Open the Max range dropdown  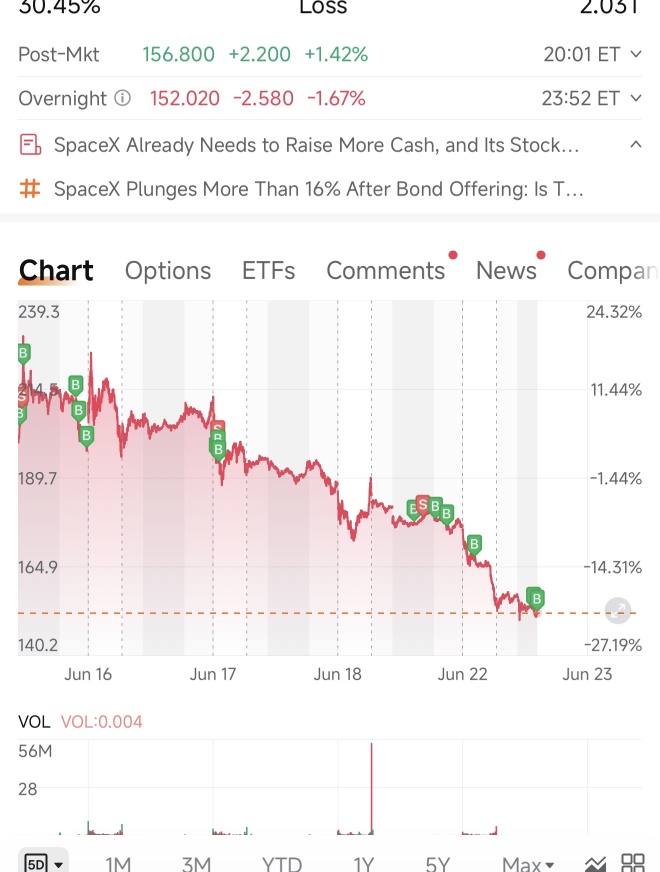coord(528,864)
